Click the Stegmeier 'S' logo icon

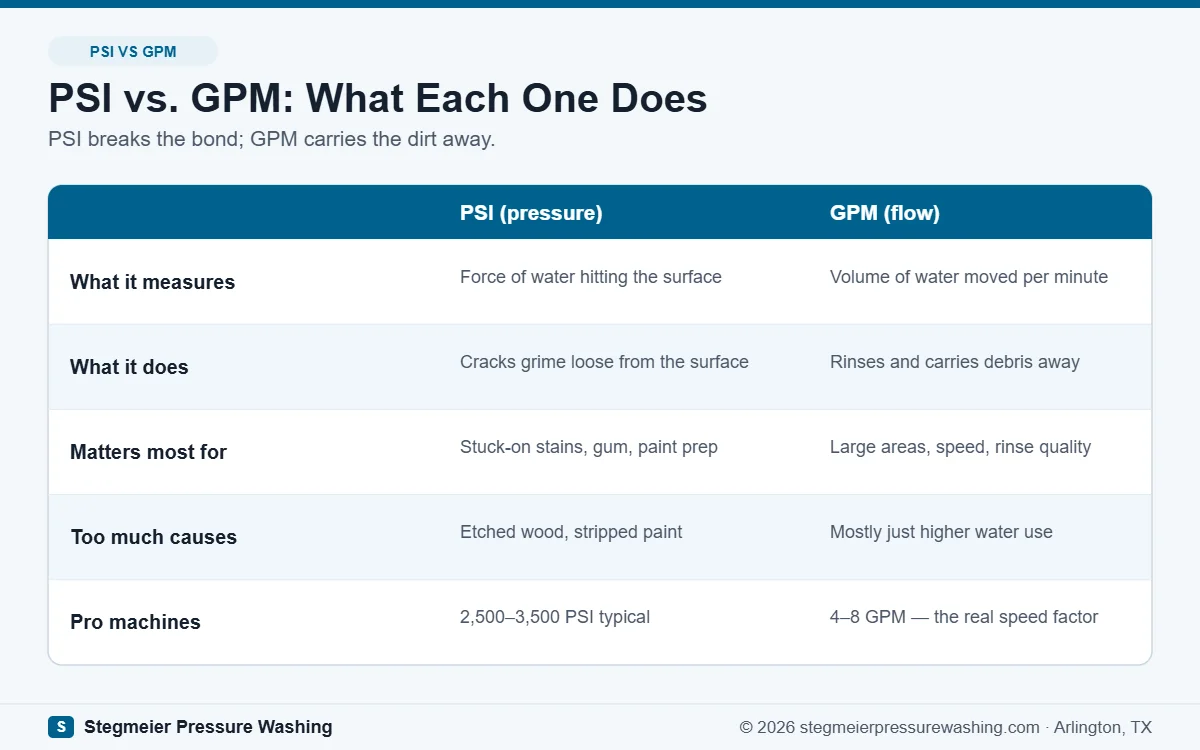click(x=61, y=727)
